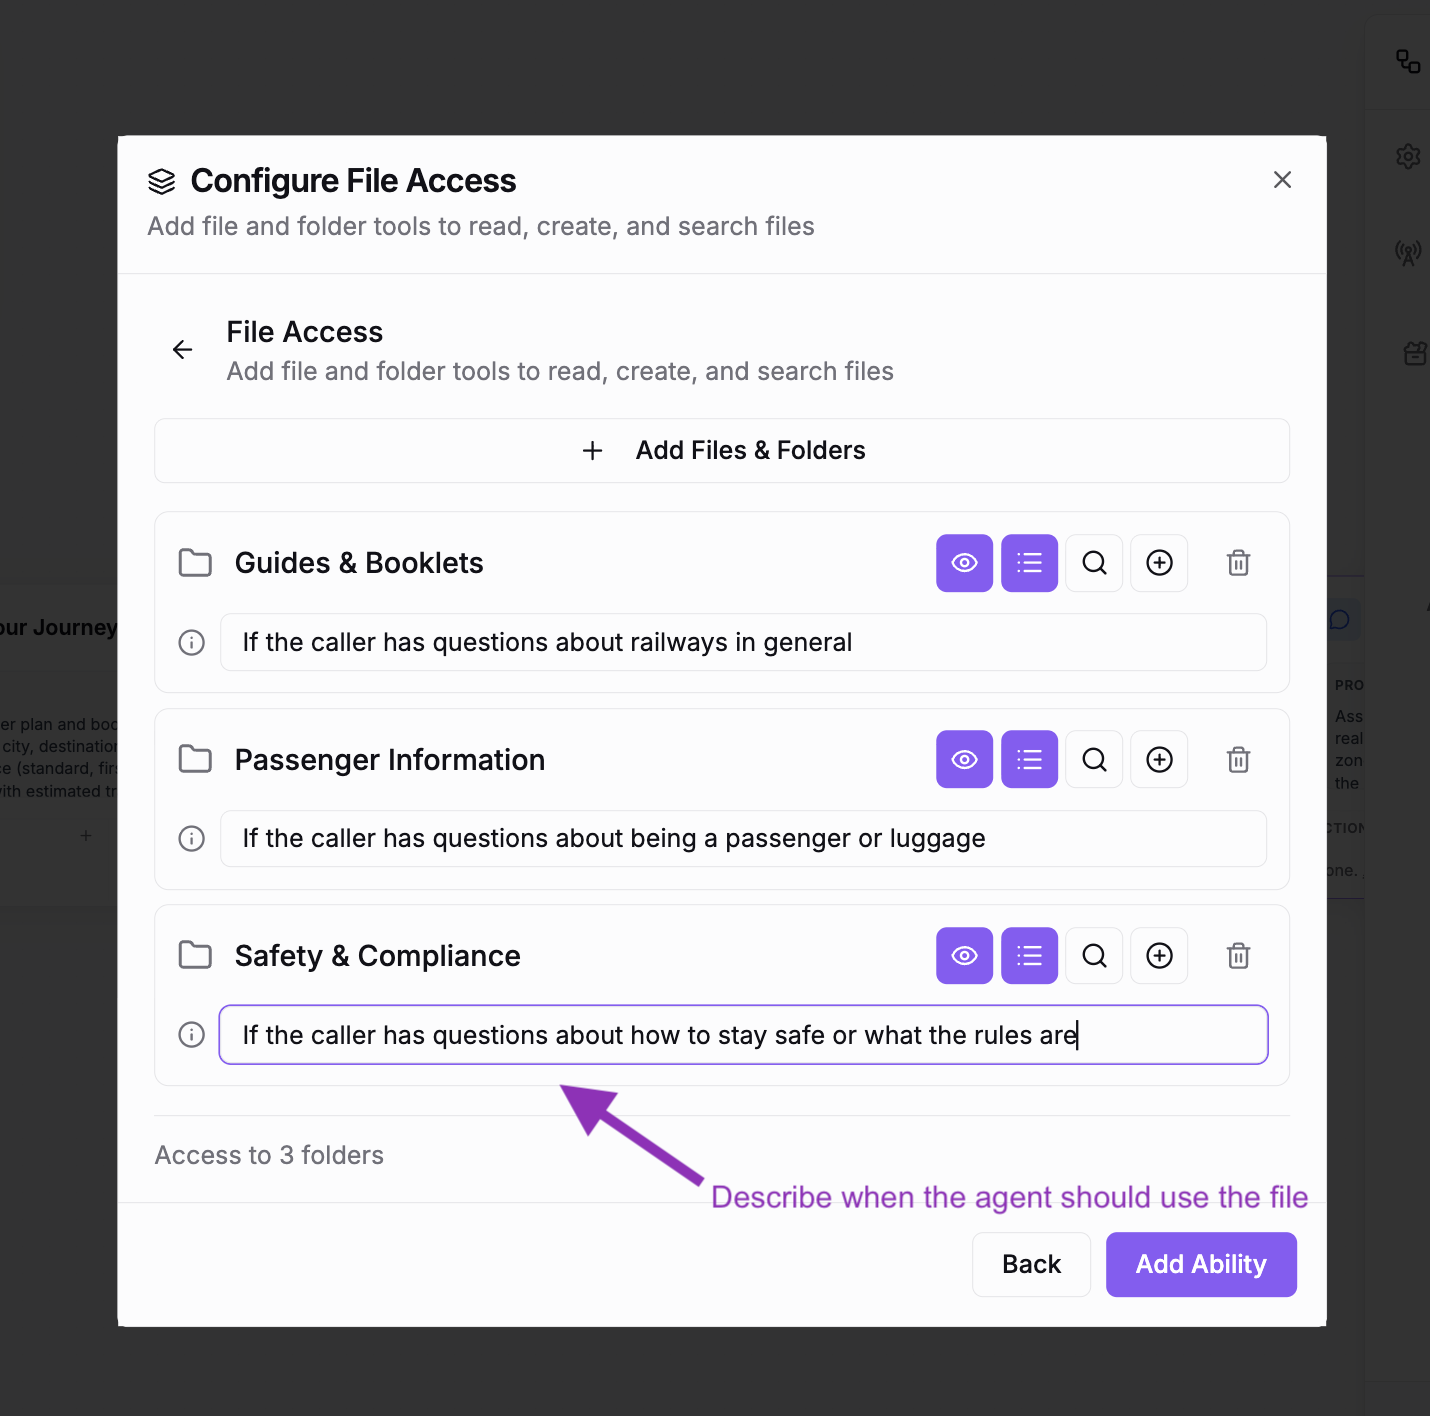Click the add file icon on Safety & Compliance
Screen dimensions: 1430x1416
tap(1159, 955)
